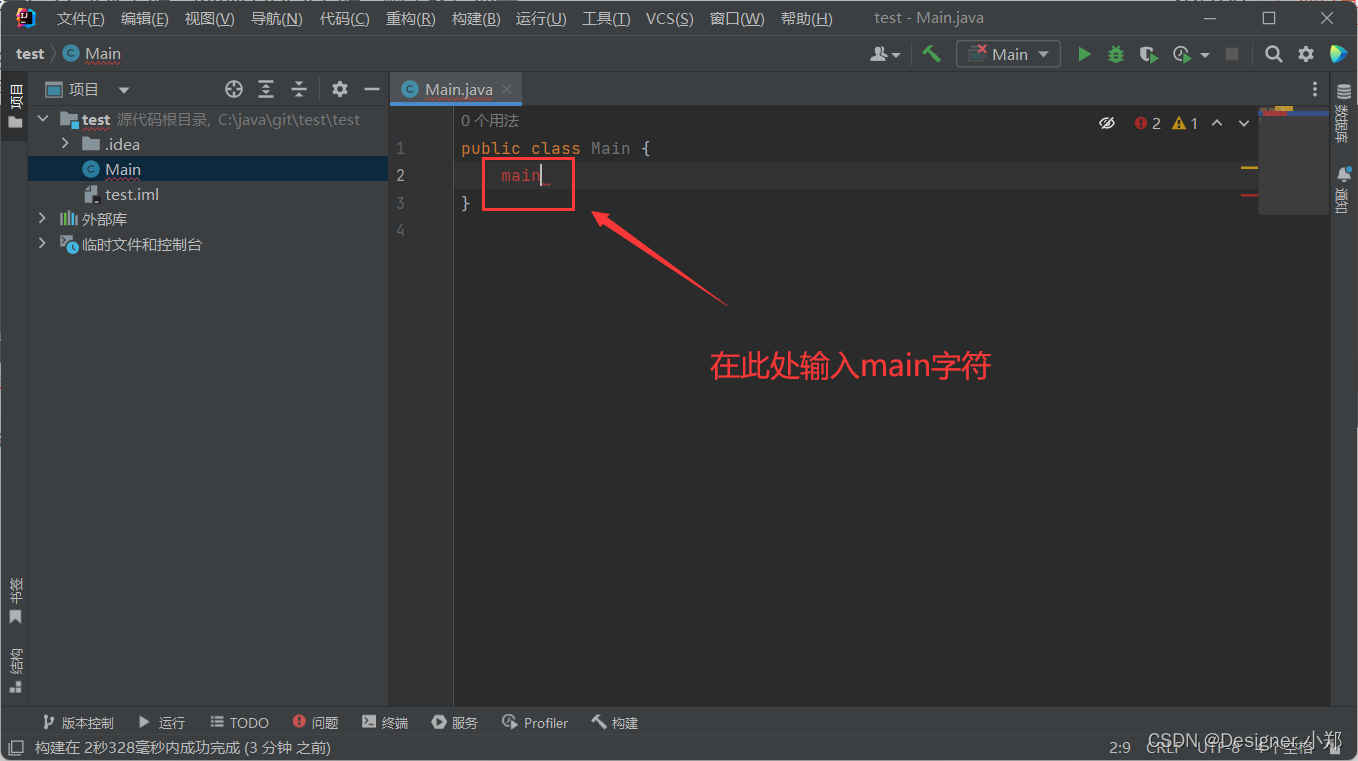Toggle tool window bars icon in status bar
Screen dimensions: 1358x761
pos(16,747)
